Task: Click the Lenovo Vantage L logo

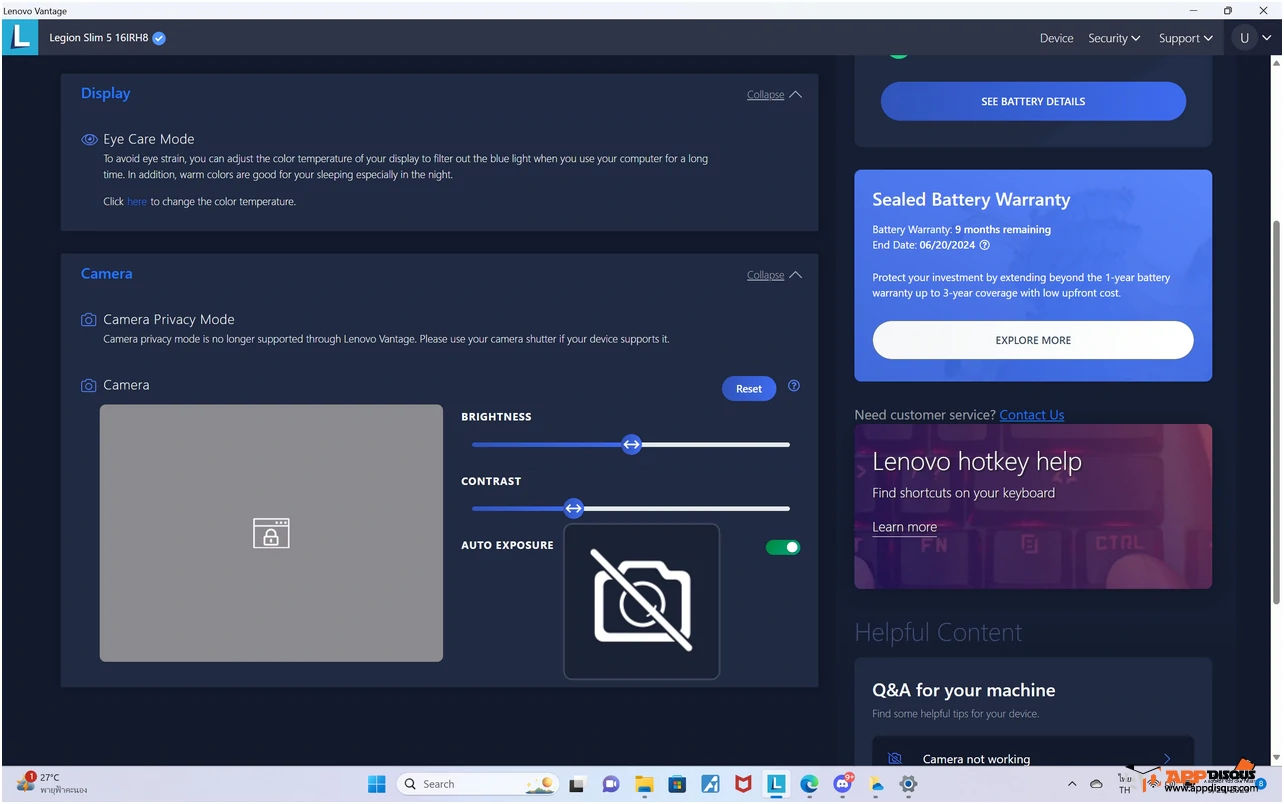Action: coord(20,37)
